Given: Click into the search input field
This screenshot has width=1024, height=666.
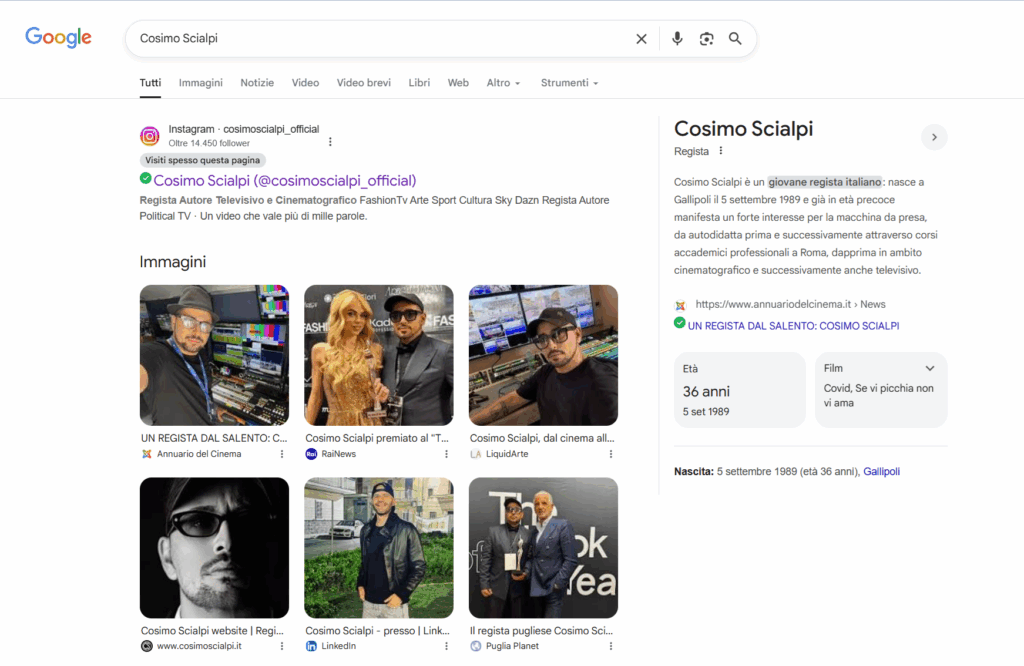Looking at the screenshot, I should pos(380,39).
